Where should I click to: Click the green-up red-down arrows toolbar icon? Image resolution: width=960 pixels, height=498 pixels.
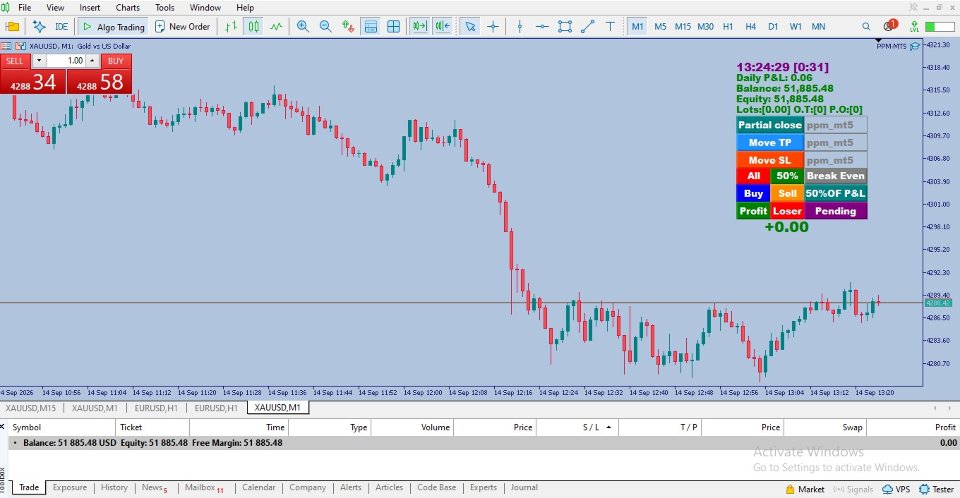coord(348,26)
